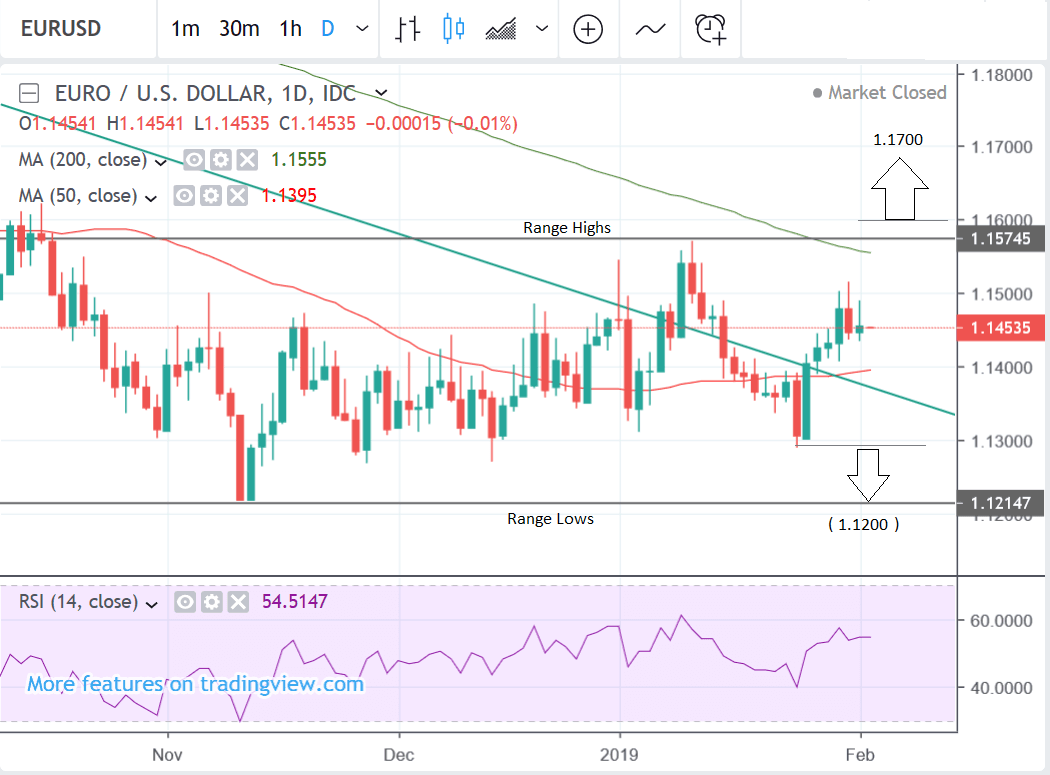The height and width of the screenshot is (775, 1050).
Task: Open the Indicators wave icon
Action: (x=650, y=29)
